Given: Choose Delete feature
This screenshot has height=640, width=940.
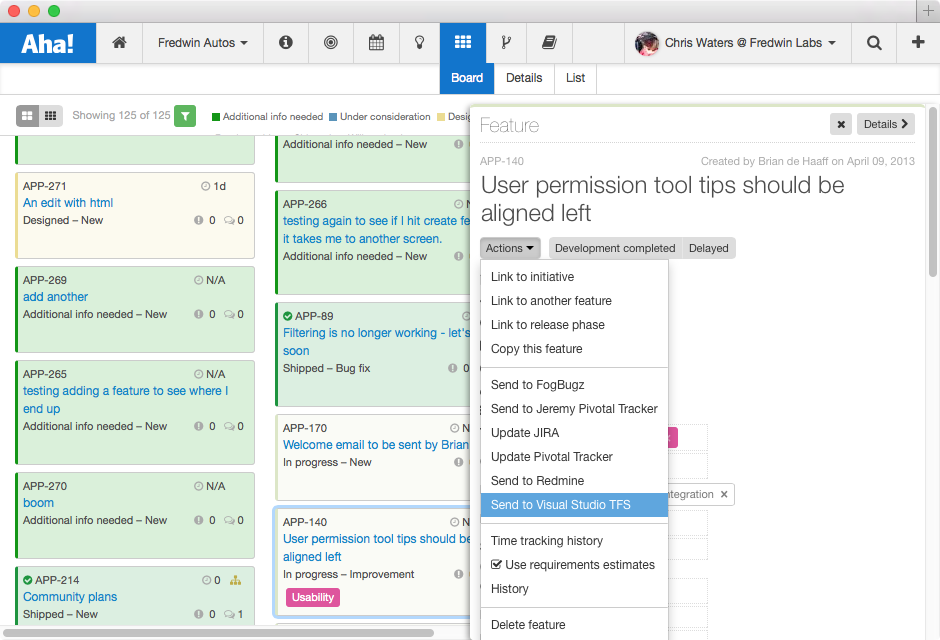Looking at the screenshot, I should (574, 624).
